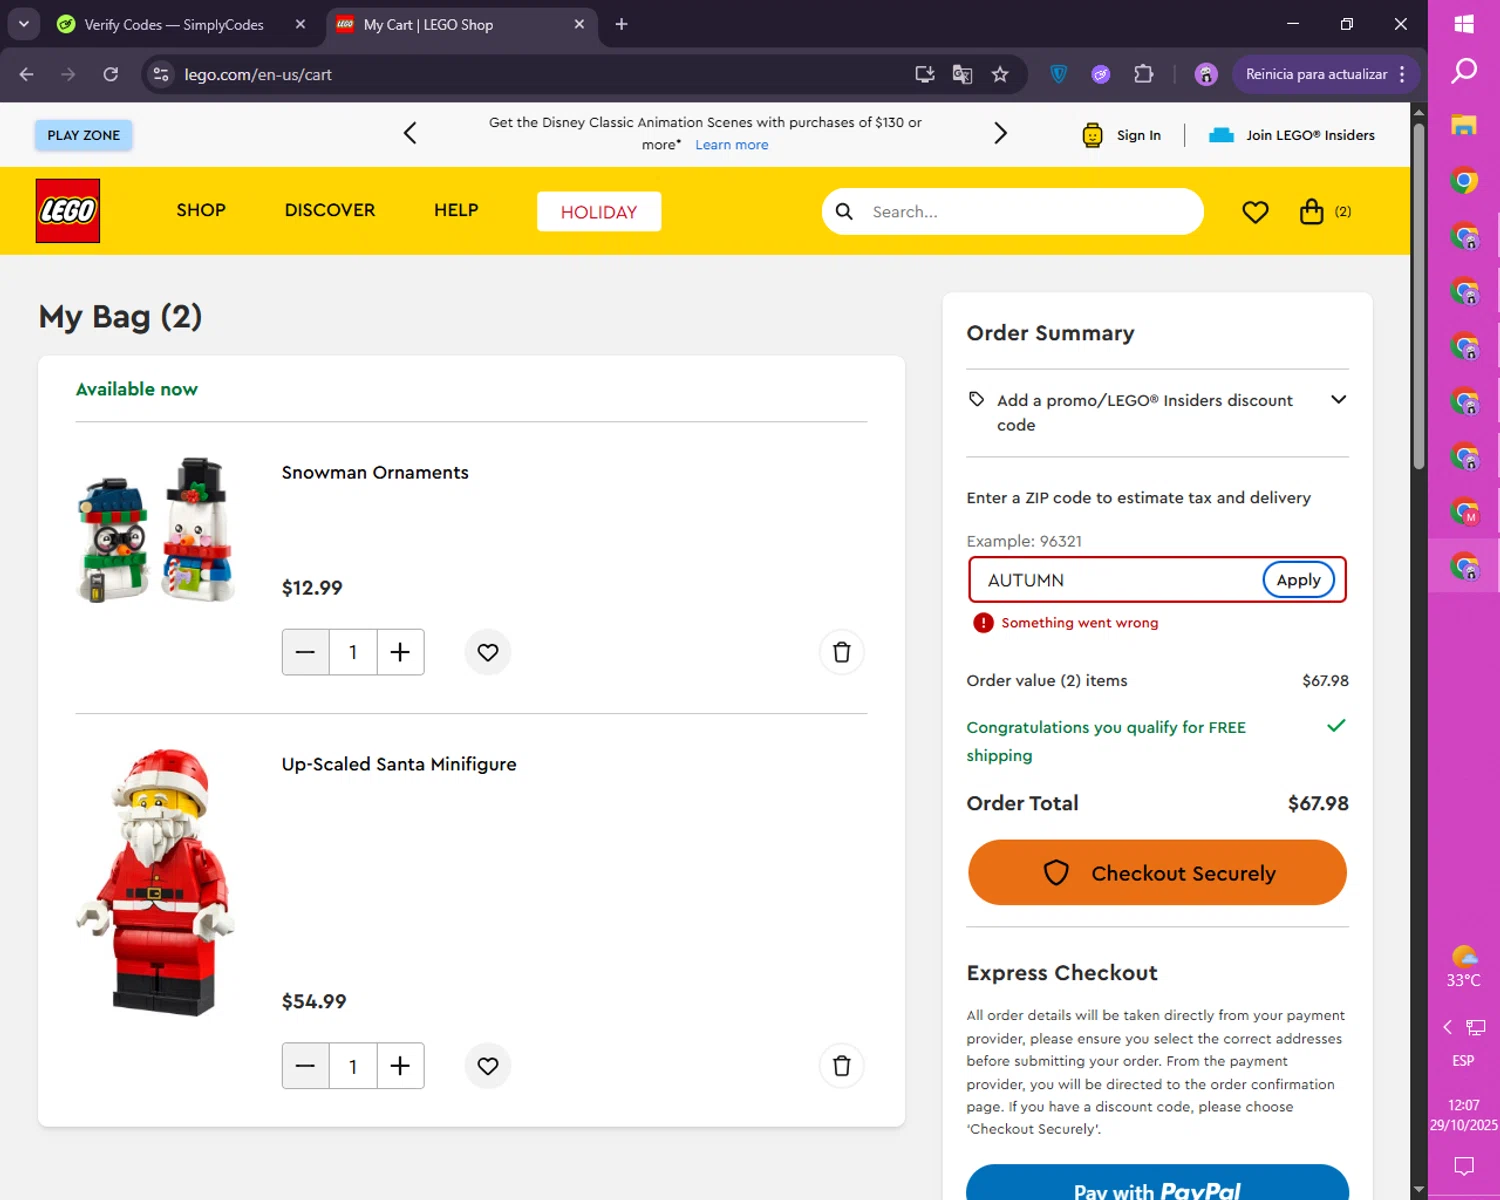This screenshot has width=1500, height=1200.
Task: Open Up-Scaled Santa Minifigure thumbnail
Action: pyautogui.click(x=157, y=882)
